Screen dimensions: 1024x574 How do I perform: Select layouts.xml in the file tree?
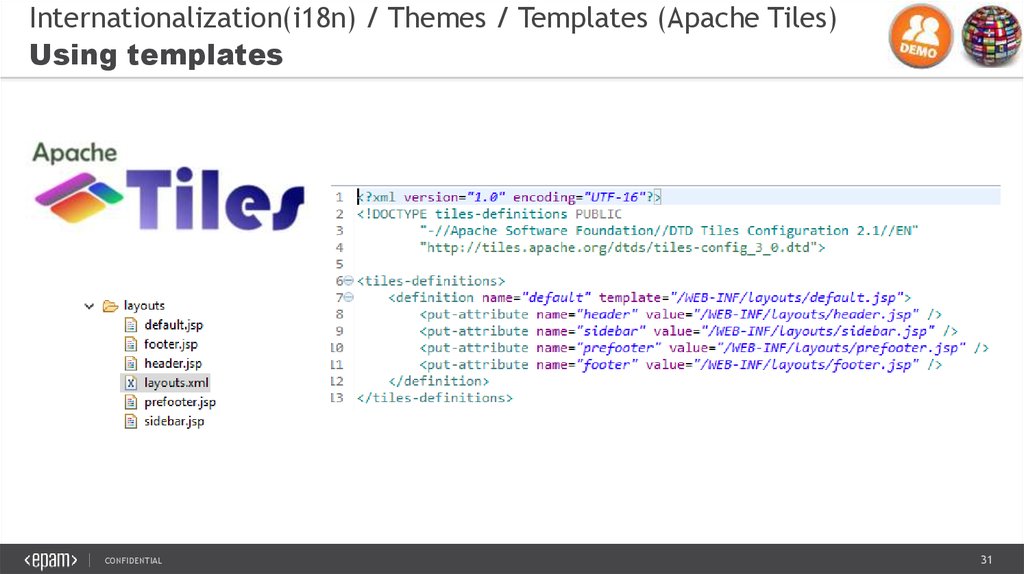pyautogui.click(x=176, y=382)
